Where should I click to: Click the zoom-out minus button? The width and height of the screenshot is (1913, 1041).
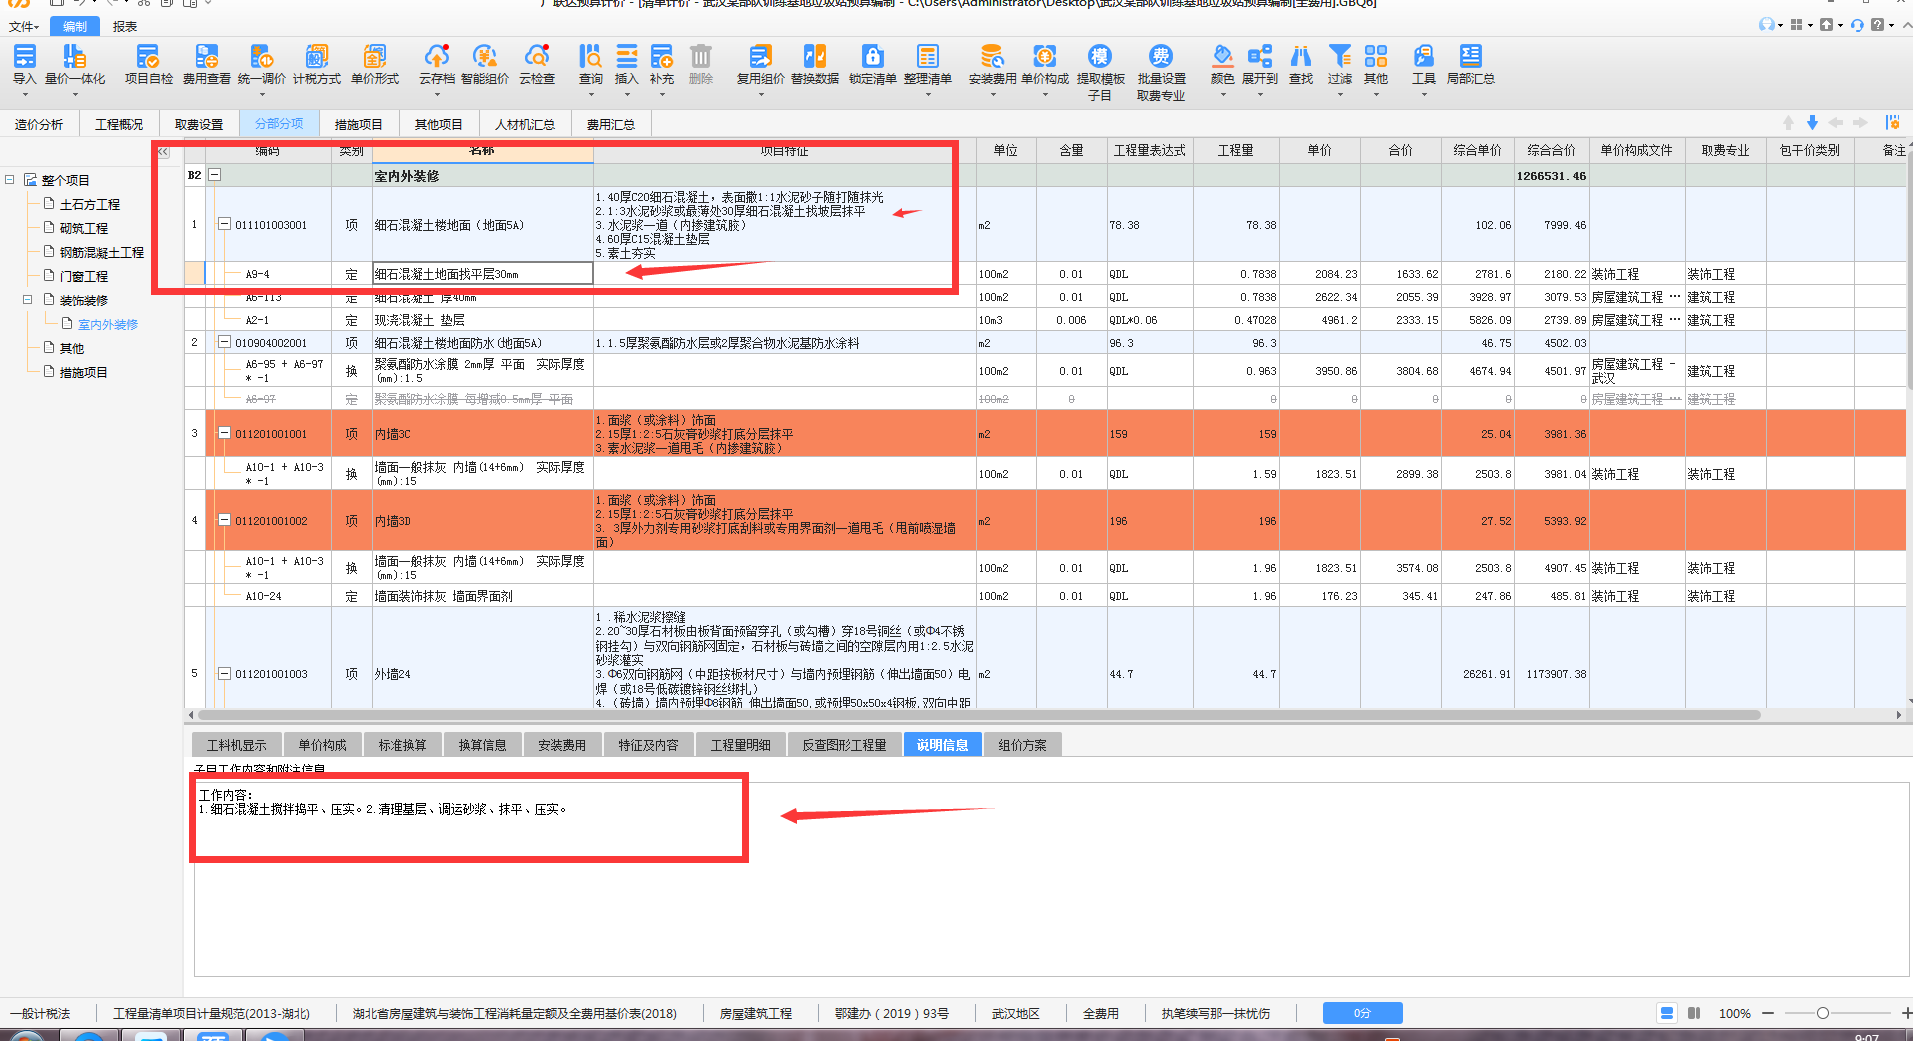[x=1768, y=1013]
